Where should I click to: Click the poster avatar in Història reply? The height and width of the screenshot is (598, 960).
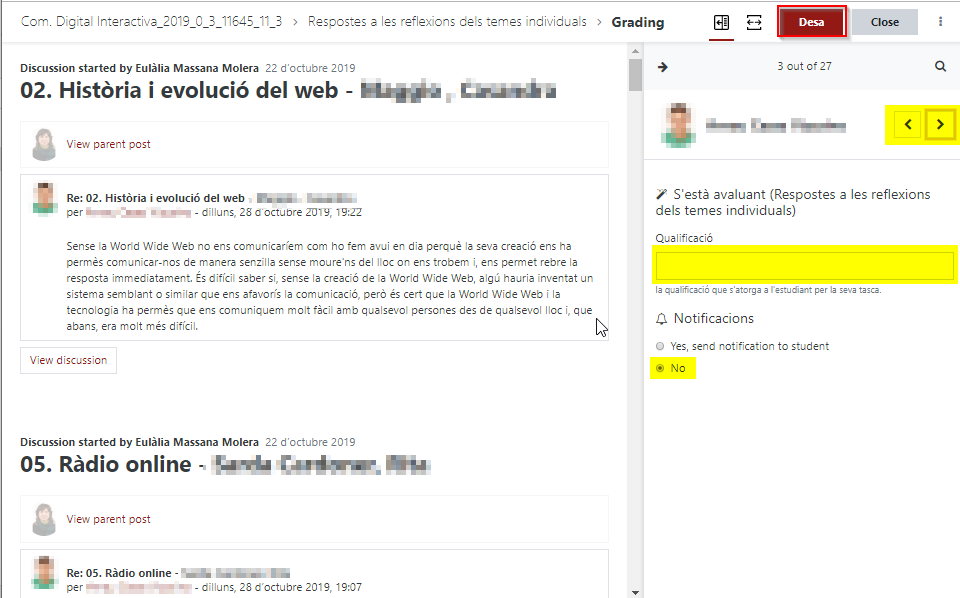click(44, 199)
